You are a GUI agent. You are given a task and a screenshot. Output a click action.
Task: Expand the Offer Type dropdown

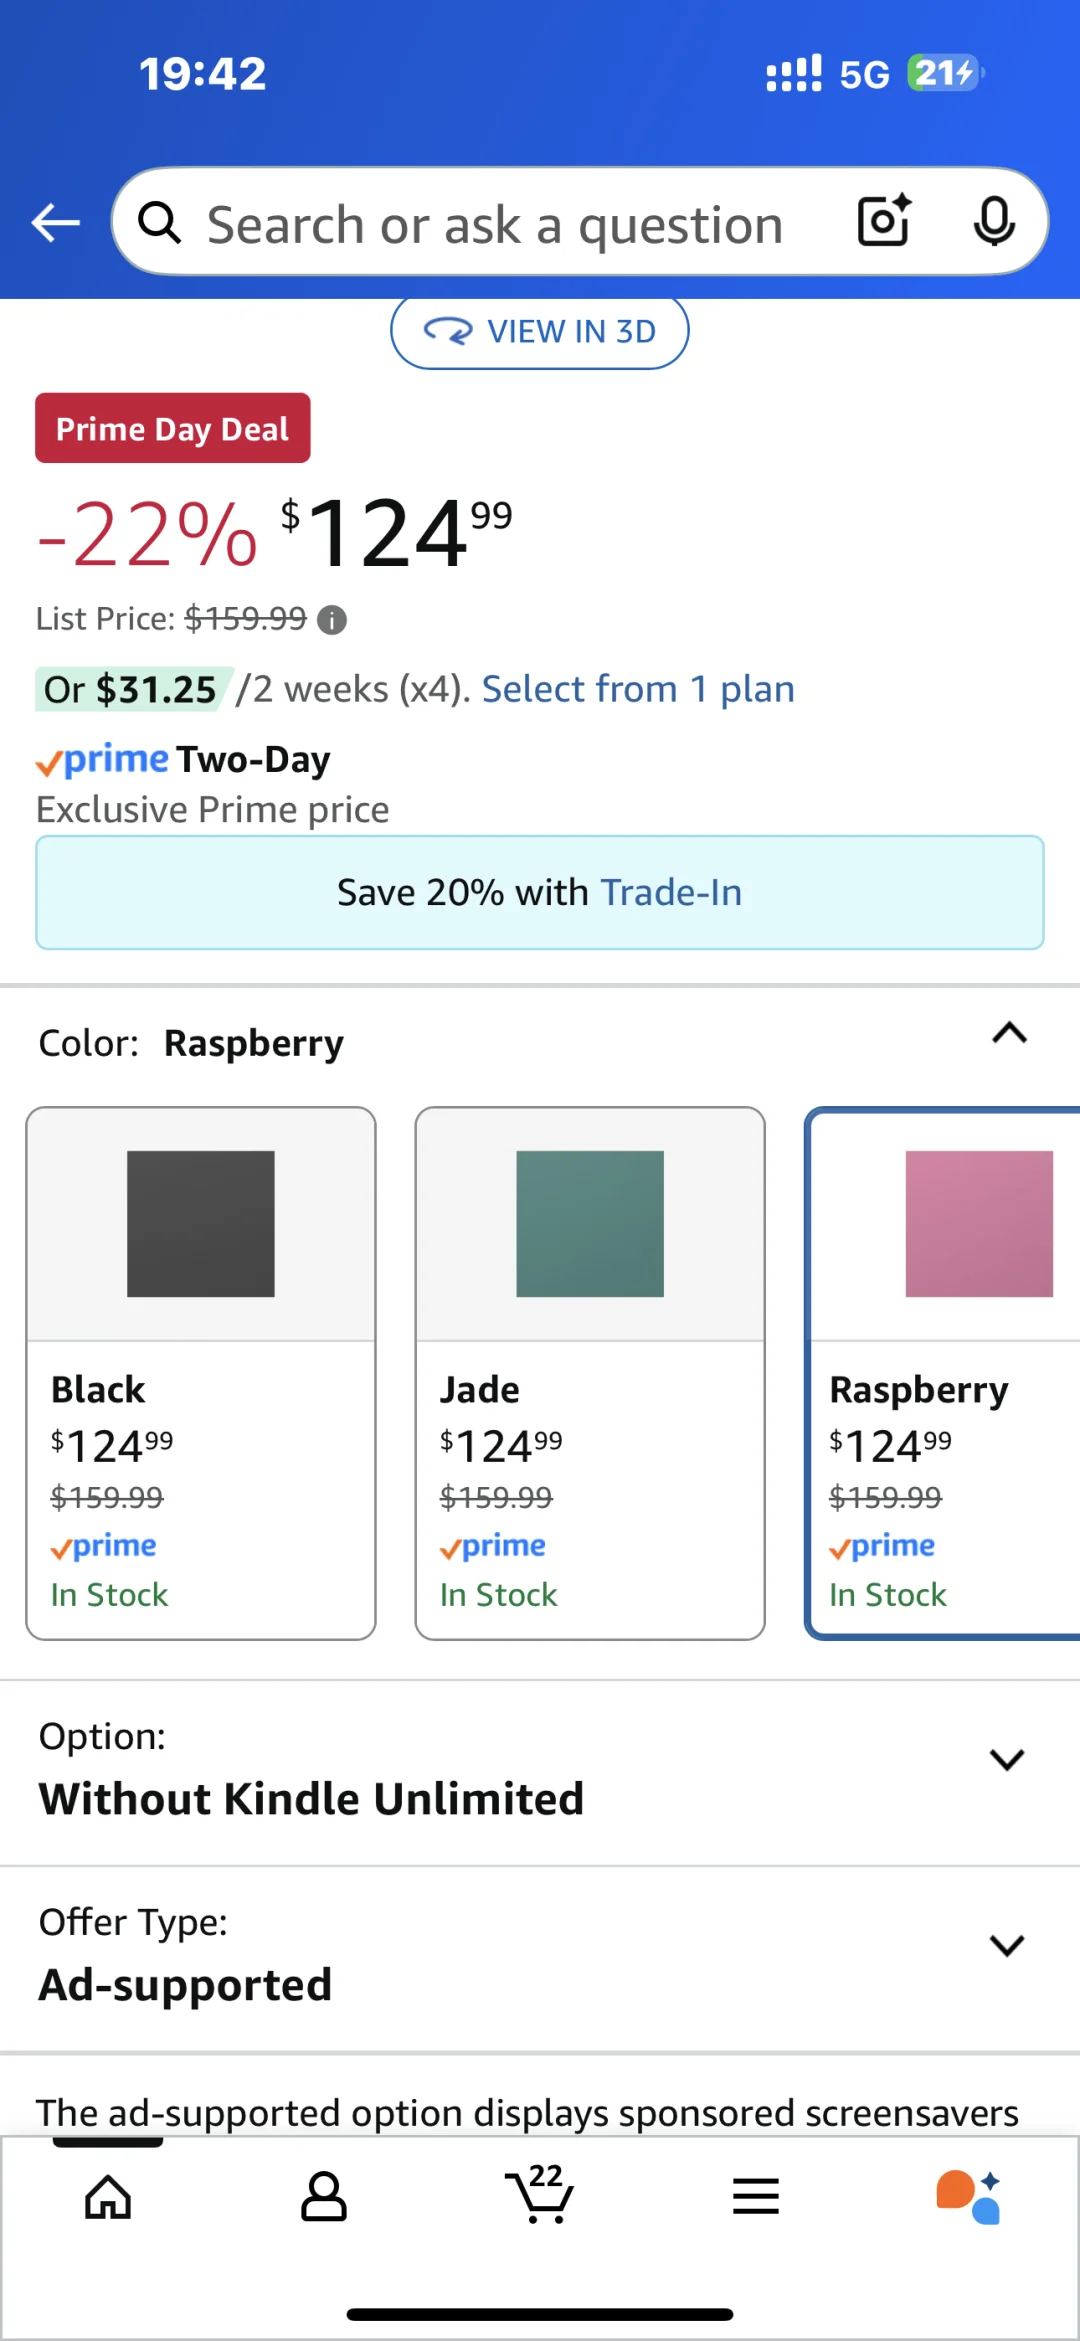click(x=540, y=1958)
